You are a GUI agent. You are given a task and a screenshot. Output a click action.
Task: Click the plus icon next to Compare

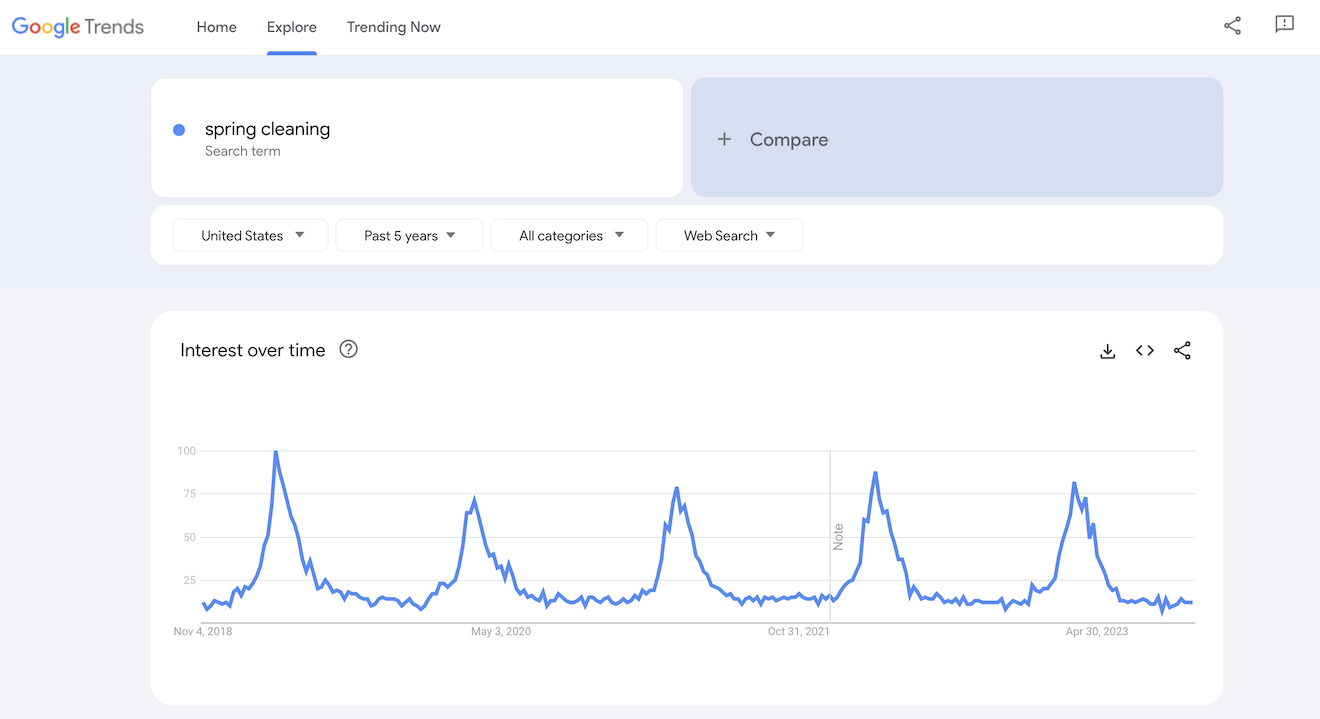point(725,140)
